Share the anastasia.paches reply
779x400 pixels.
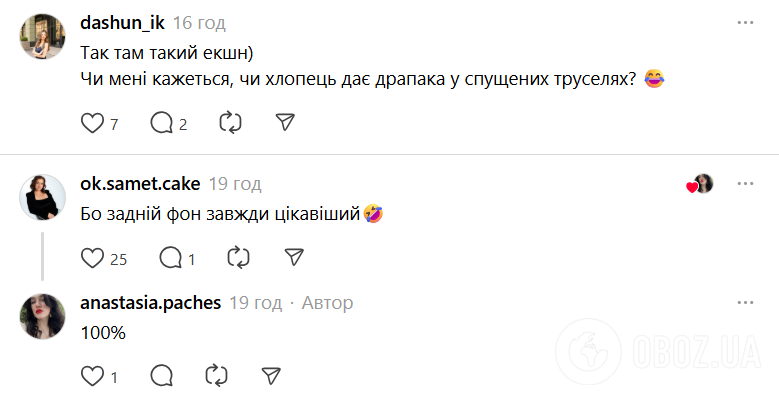(270, 376)
